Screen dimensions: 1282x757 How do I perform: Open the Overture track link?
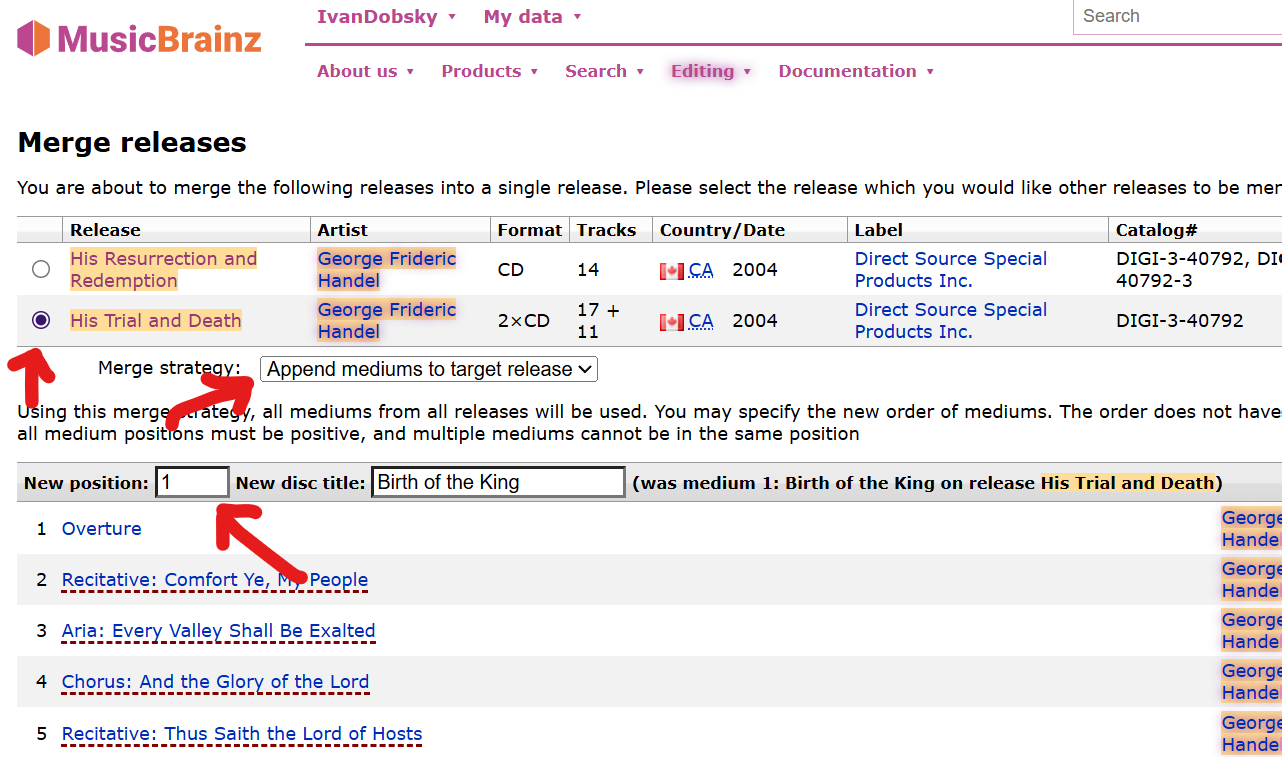tap(101, 529)
